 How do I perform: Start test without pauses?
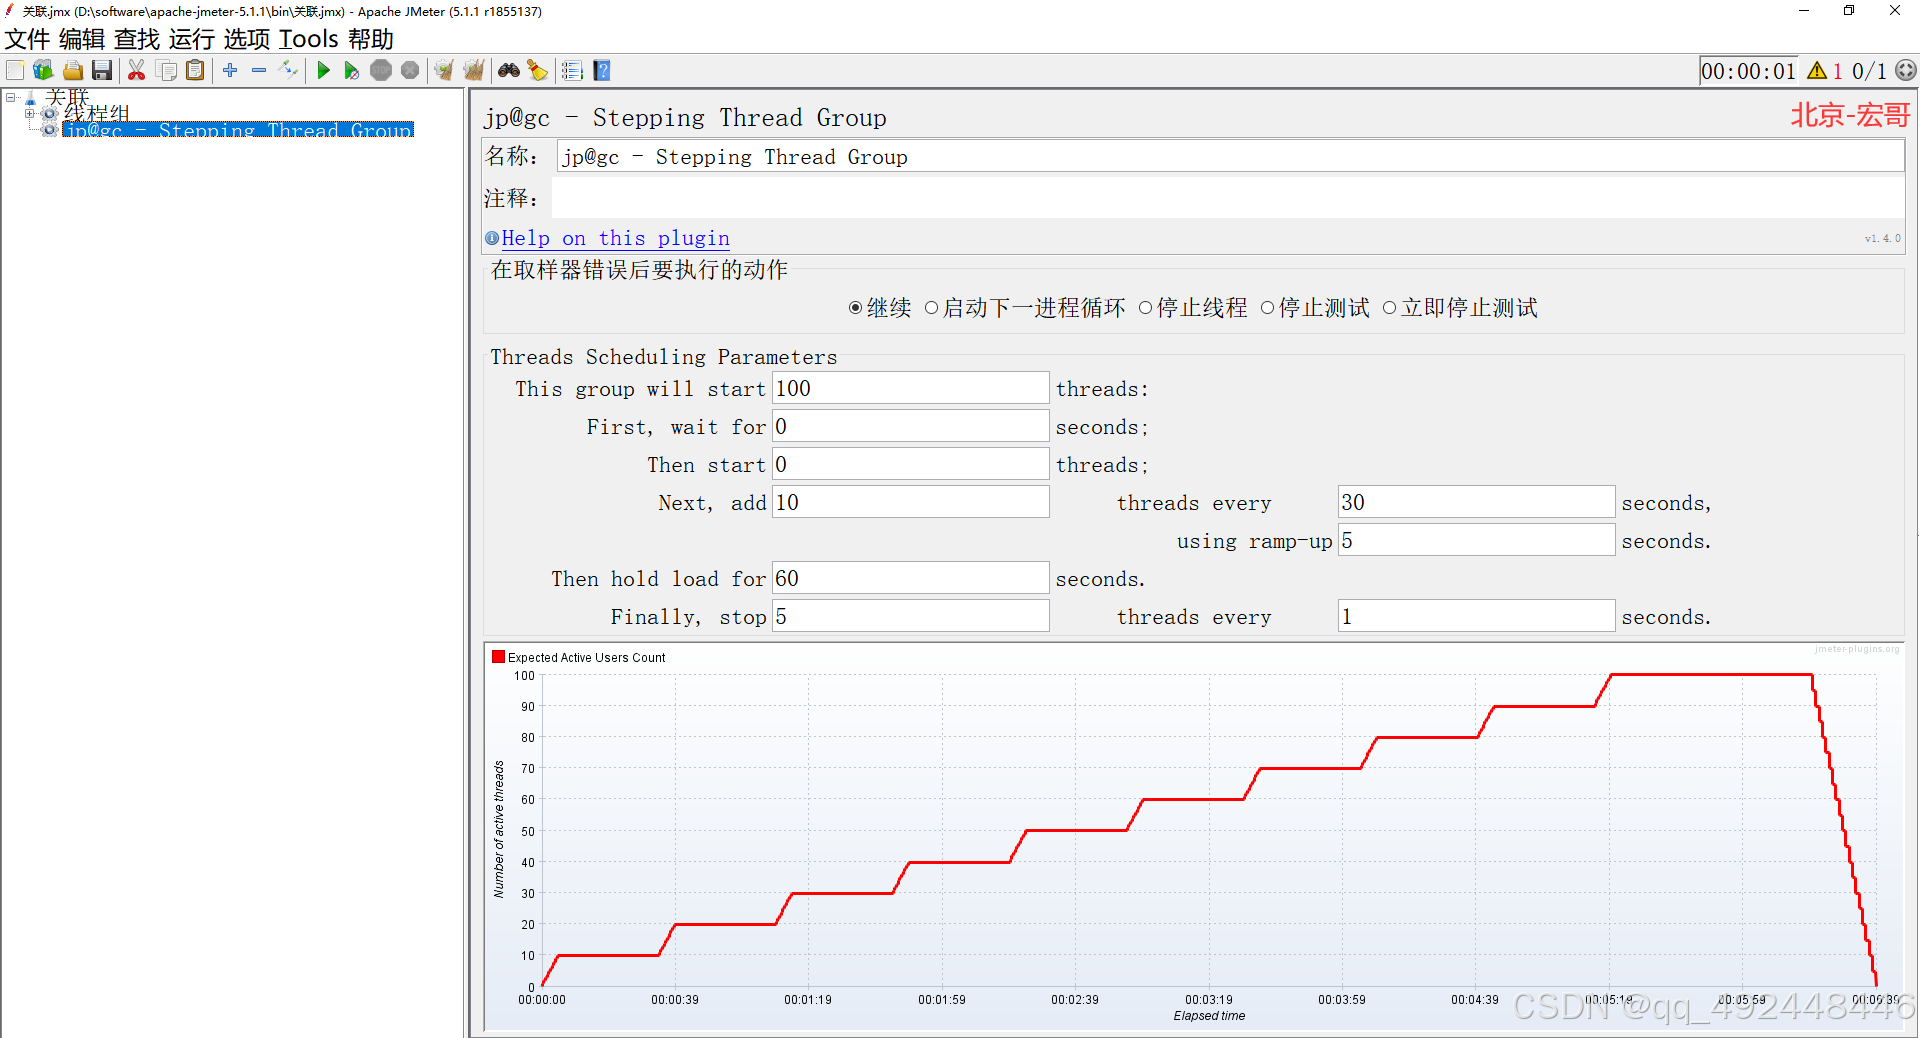tap(351, 70)
